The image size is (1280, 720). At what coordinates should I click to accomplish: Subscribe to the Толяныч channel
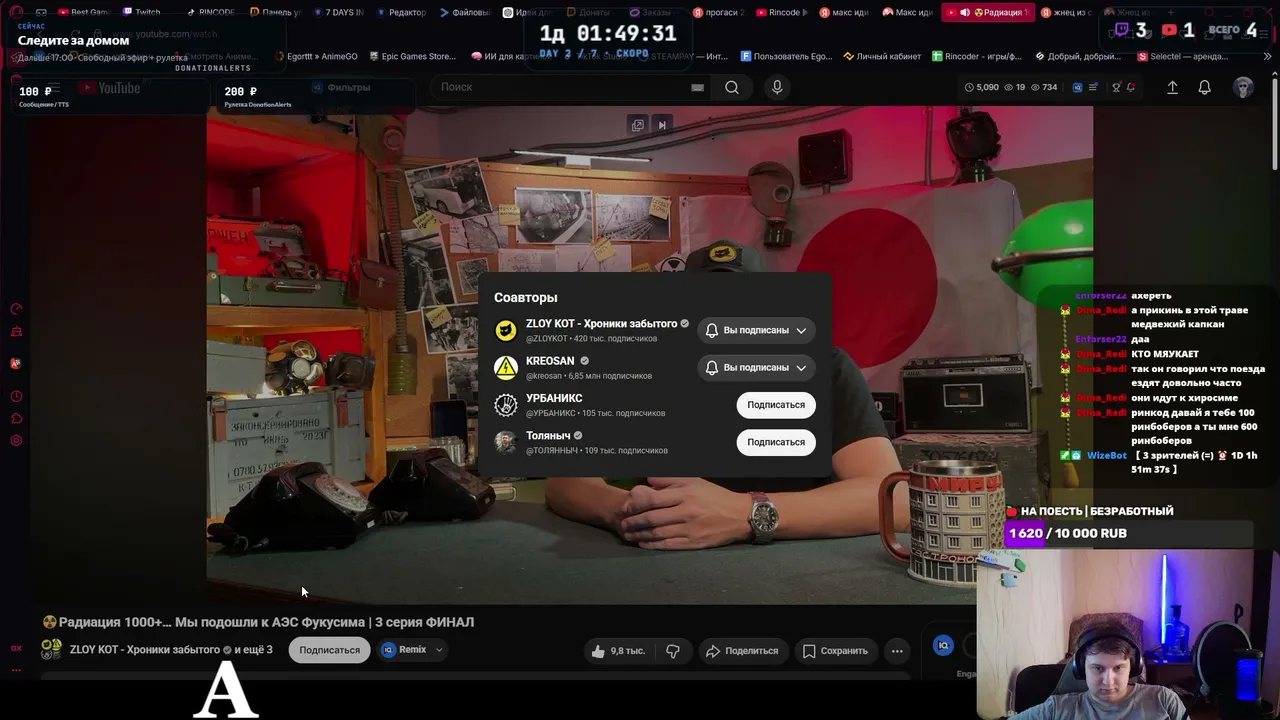point(776,442)
